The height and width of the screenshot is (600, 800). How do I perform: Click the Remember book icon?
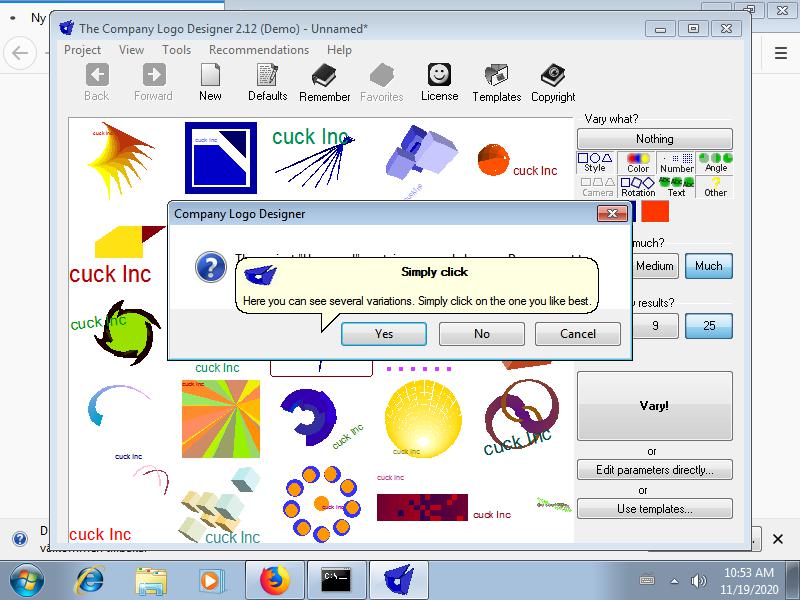pyautogui.click(x=324, y=75)
